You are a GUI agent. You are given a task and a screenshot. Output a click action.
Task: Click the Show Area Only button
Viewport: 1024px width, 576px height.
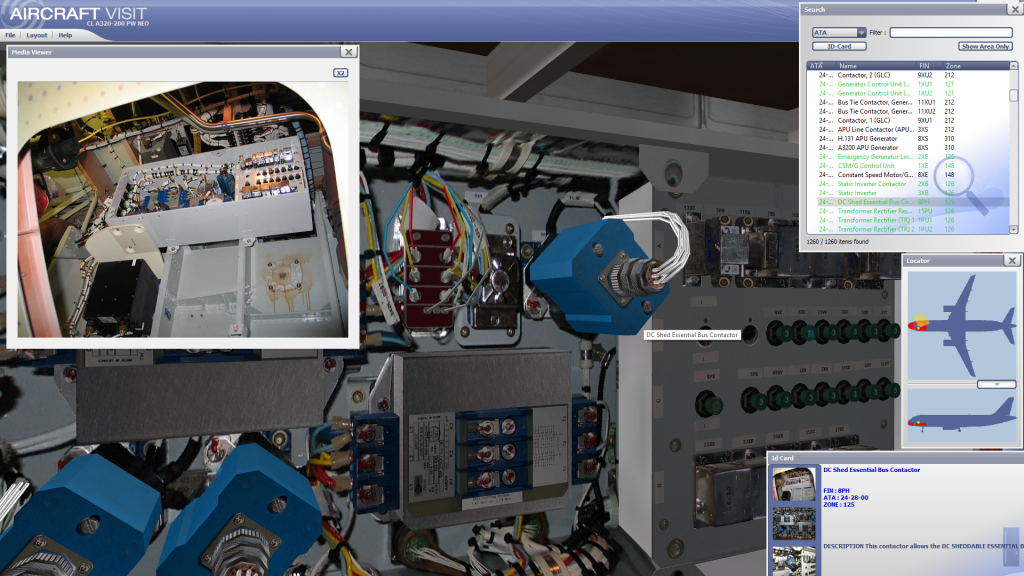click(x=985, y=46)
